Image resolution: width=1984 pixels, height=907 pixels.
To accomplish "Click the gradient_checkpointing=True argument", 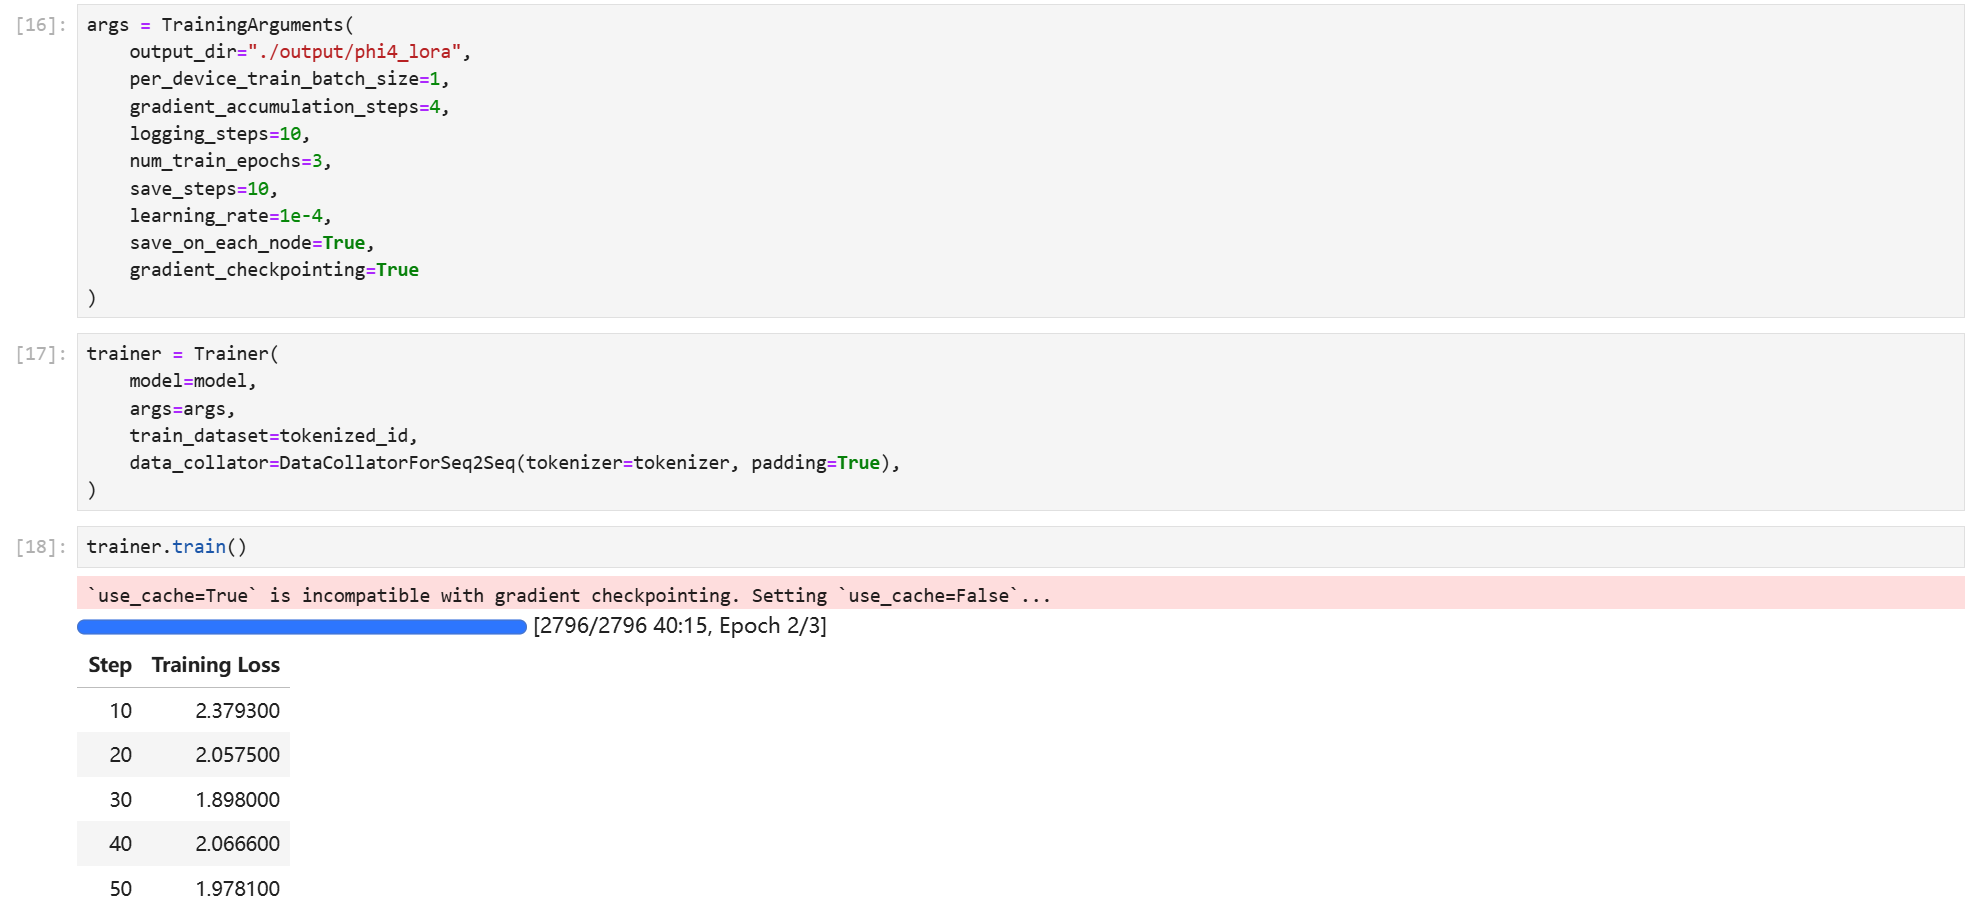I will pyautogui.click(x=273, y=270).
